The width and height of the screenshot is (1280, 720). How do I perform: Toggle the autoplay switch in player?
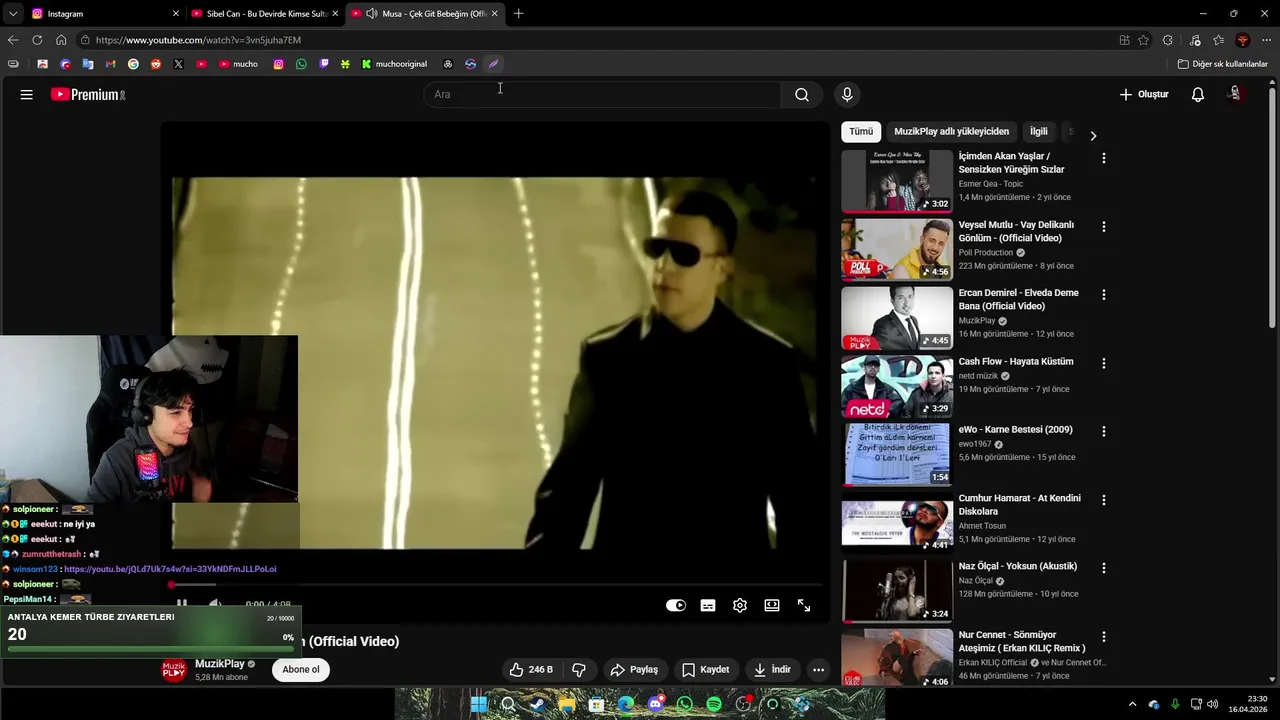coord(676,605)
